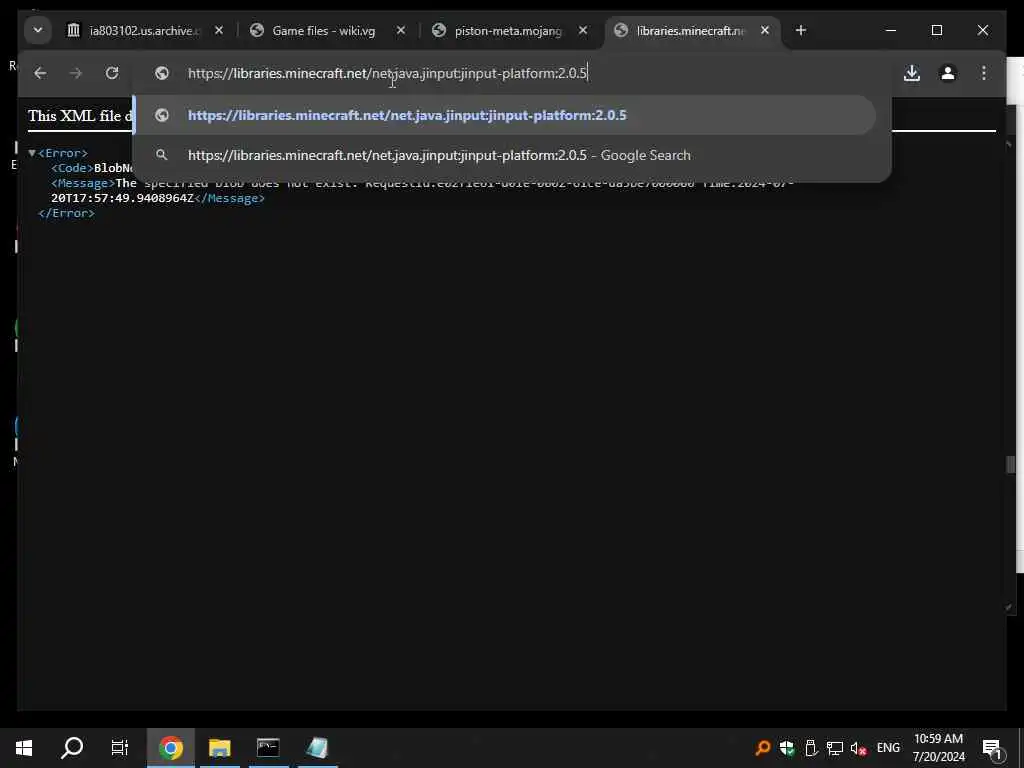Open the network status tray icon

pyautogui.click(x=834, y=748)
